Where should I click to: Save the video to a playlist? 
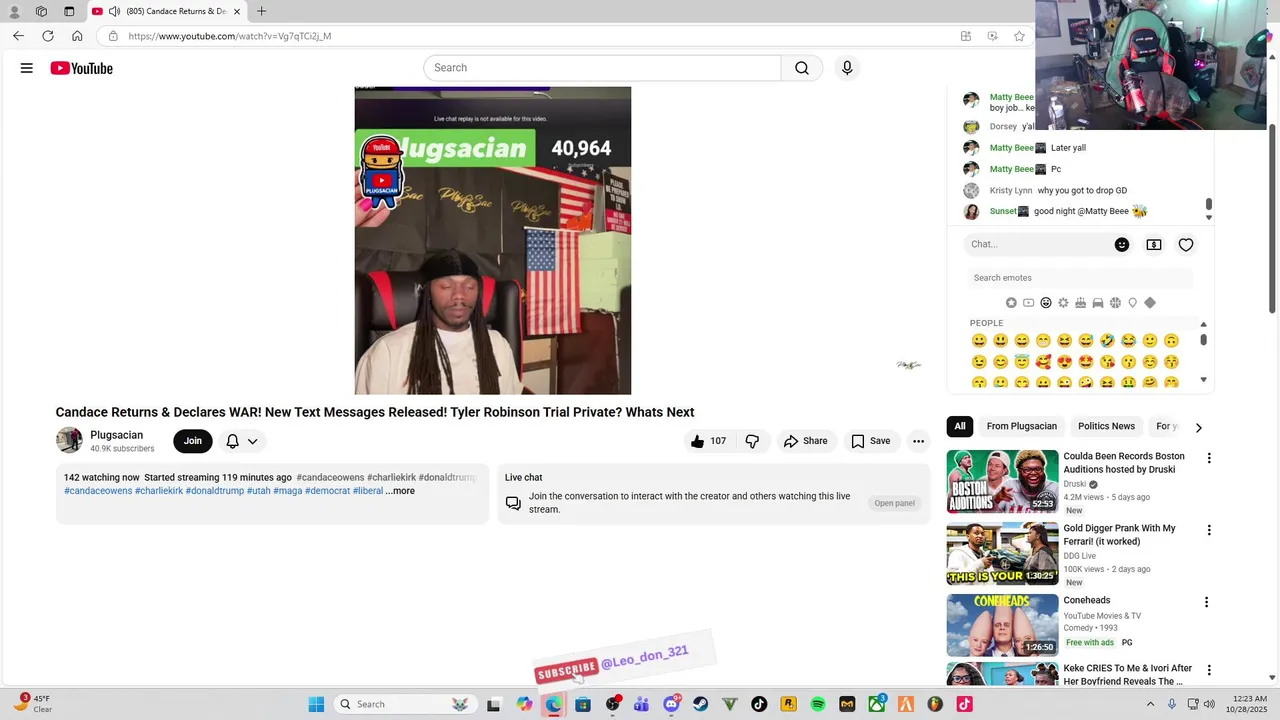pos(870,441)
